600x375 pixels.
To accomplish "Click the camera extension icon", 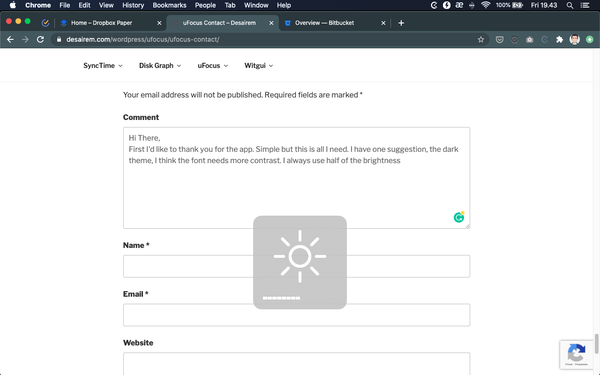I will pos(530,39).
